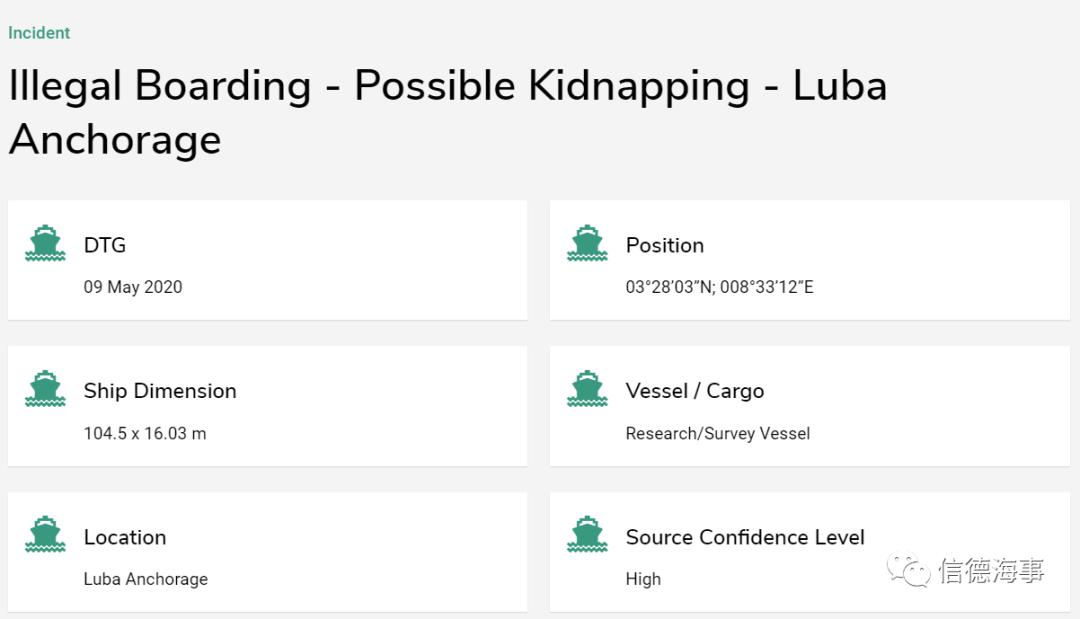Select the Vessel / Cargo heading
Screen dimensions: 1080x619
(695, 391)
